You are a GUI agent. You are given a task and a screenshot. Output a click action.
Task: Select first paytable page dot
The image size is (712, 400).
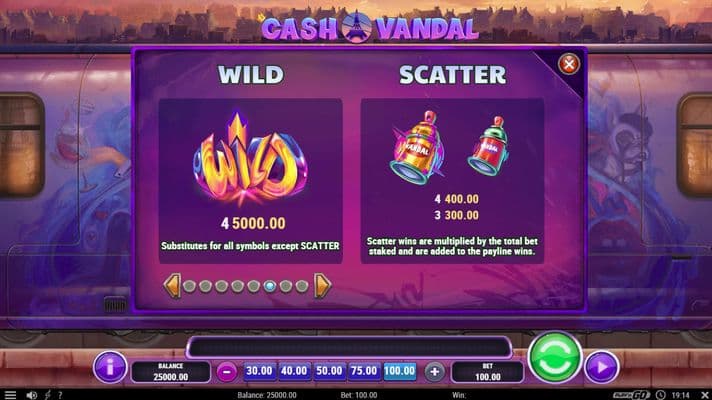(189, 286)
